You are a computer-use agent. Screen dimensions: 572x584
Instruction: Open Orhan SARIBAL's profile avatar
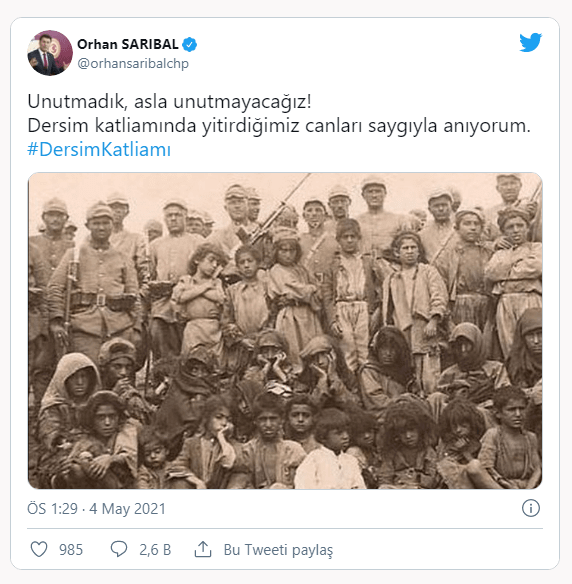pyautogui.click(x=50, y=53)
